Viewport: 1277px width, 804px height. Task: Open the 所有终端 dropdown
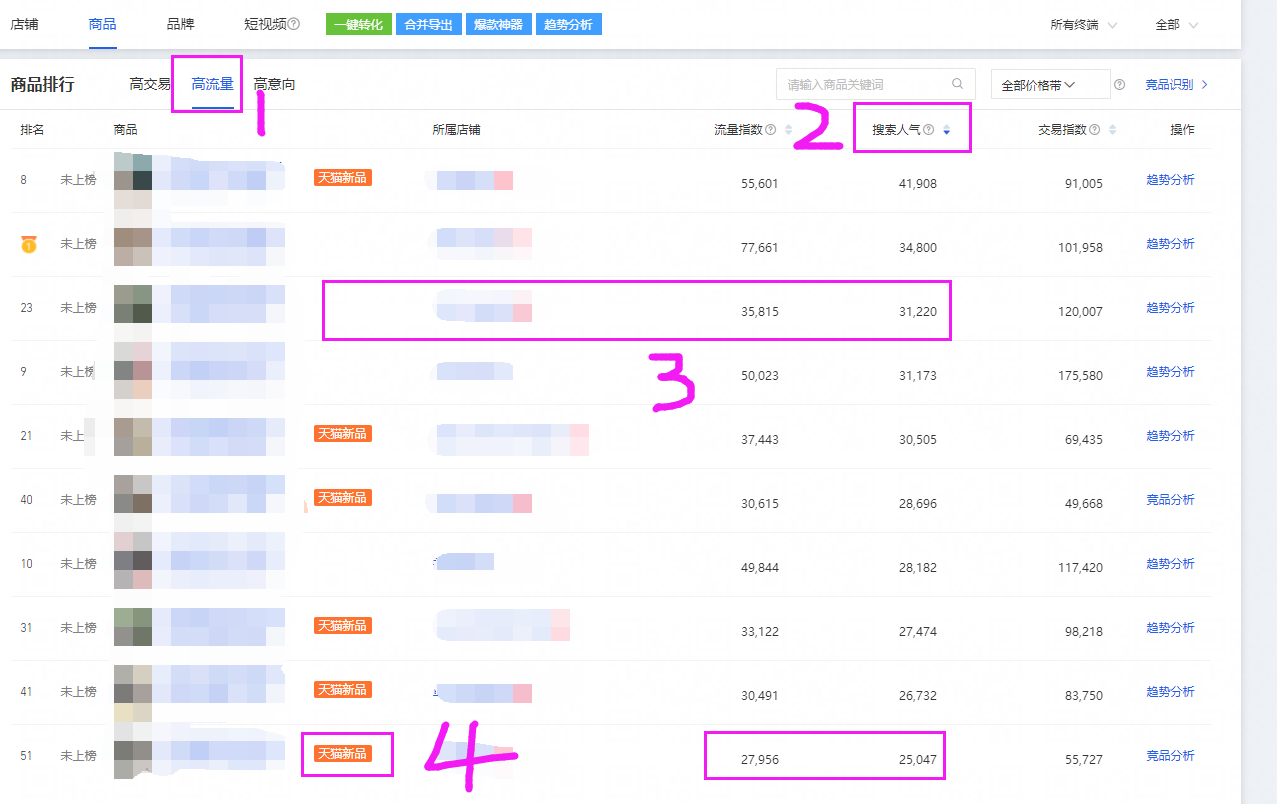(1083, 25)
